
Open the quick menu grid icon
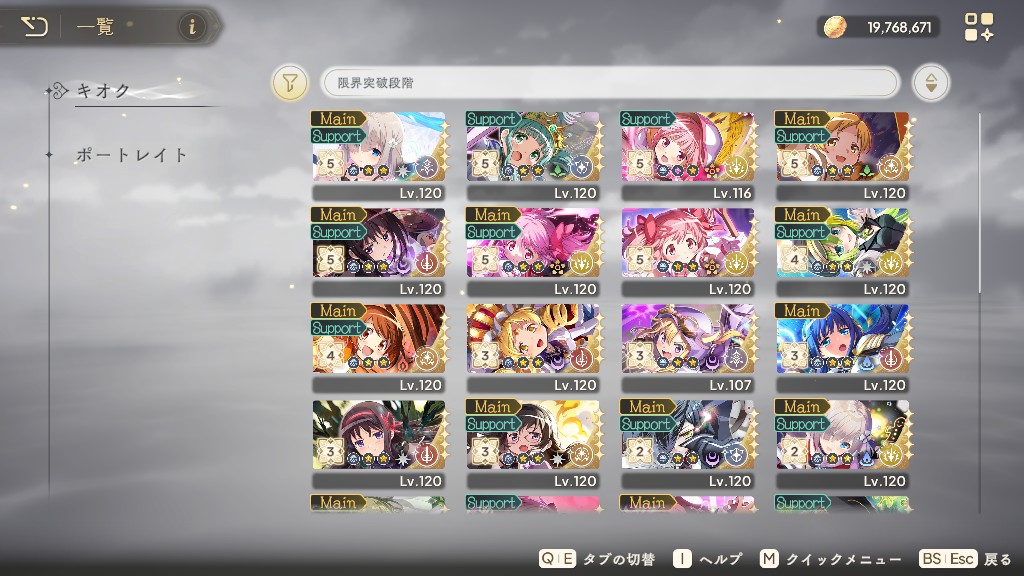click(x=978, y=27)
